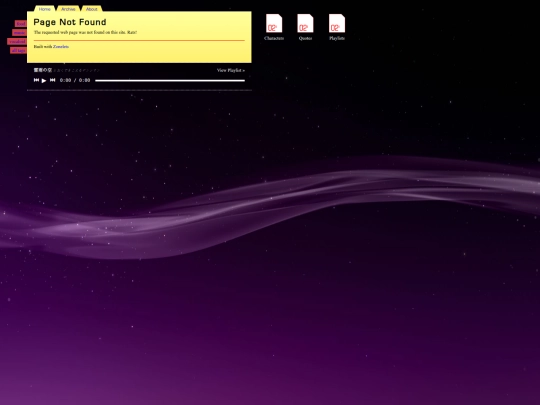540x405 pixels.
Task: Click the Japanese song title text
Action: tap(43, 70)
